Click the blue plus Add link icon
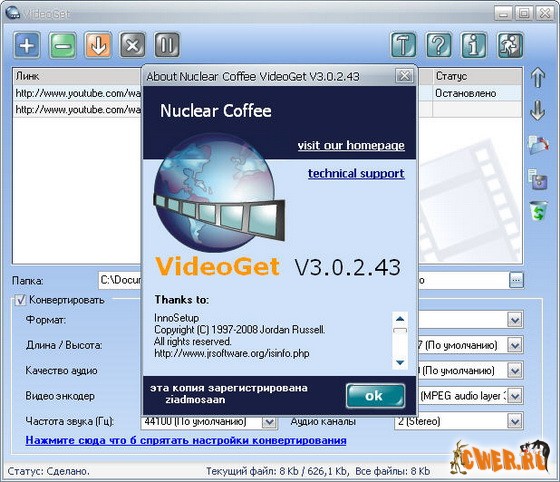This screenshot has width=560, height=482. (27, 45)
